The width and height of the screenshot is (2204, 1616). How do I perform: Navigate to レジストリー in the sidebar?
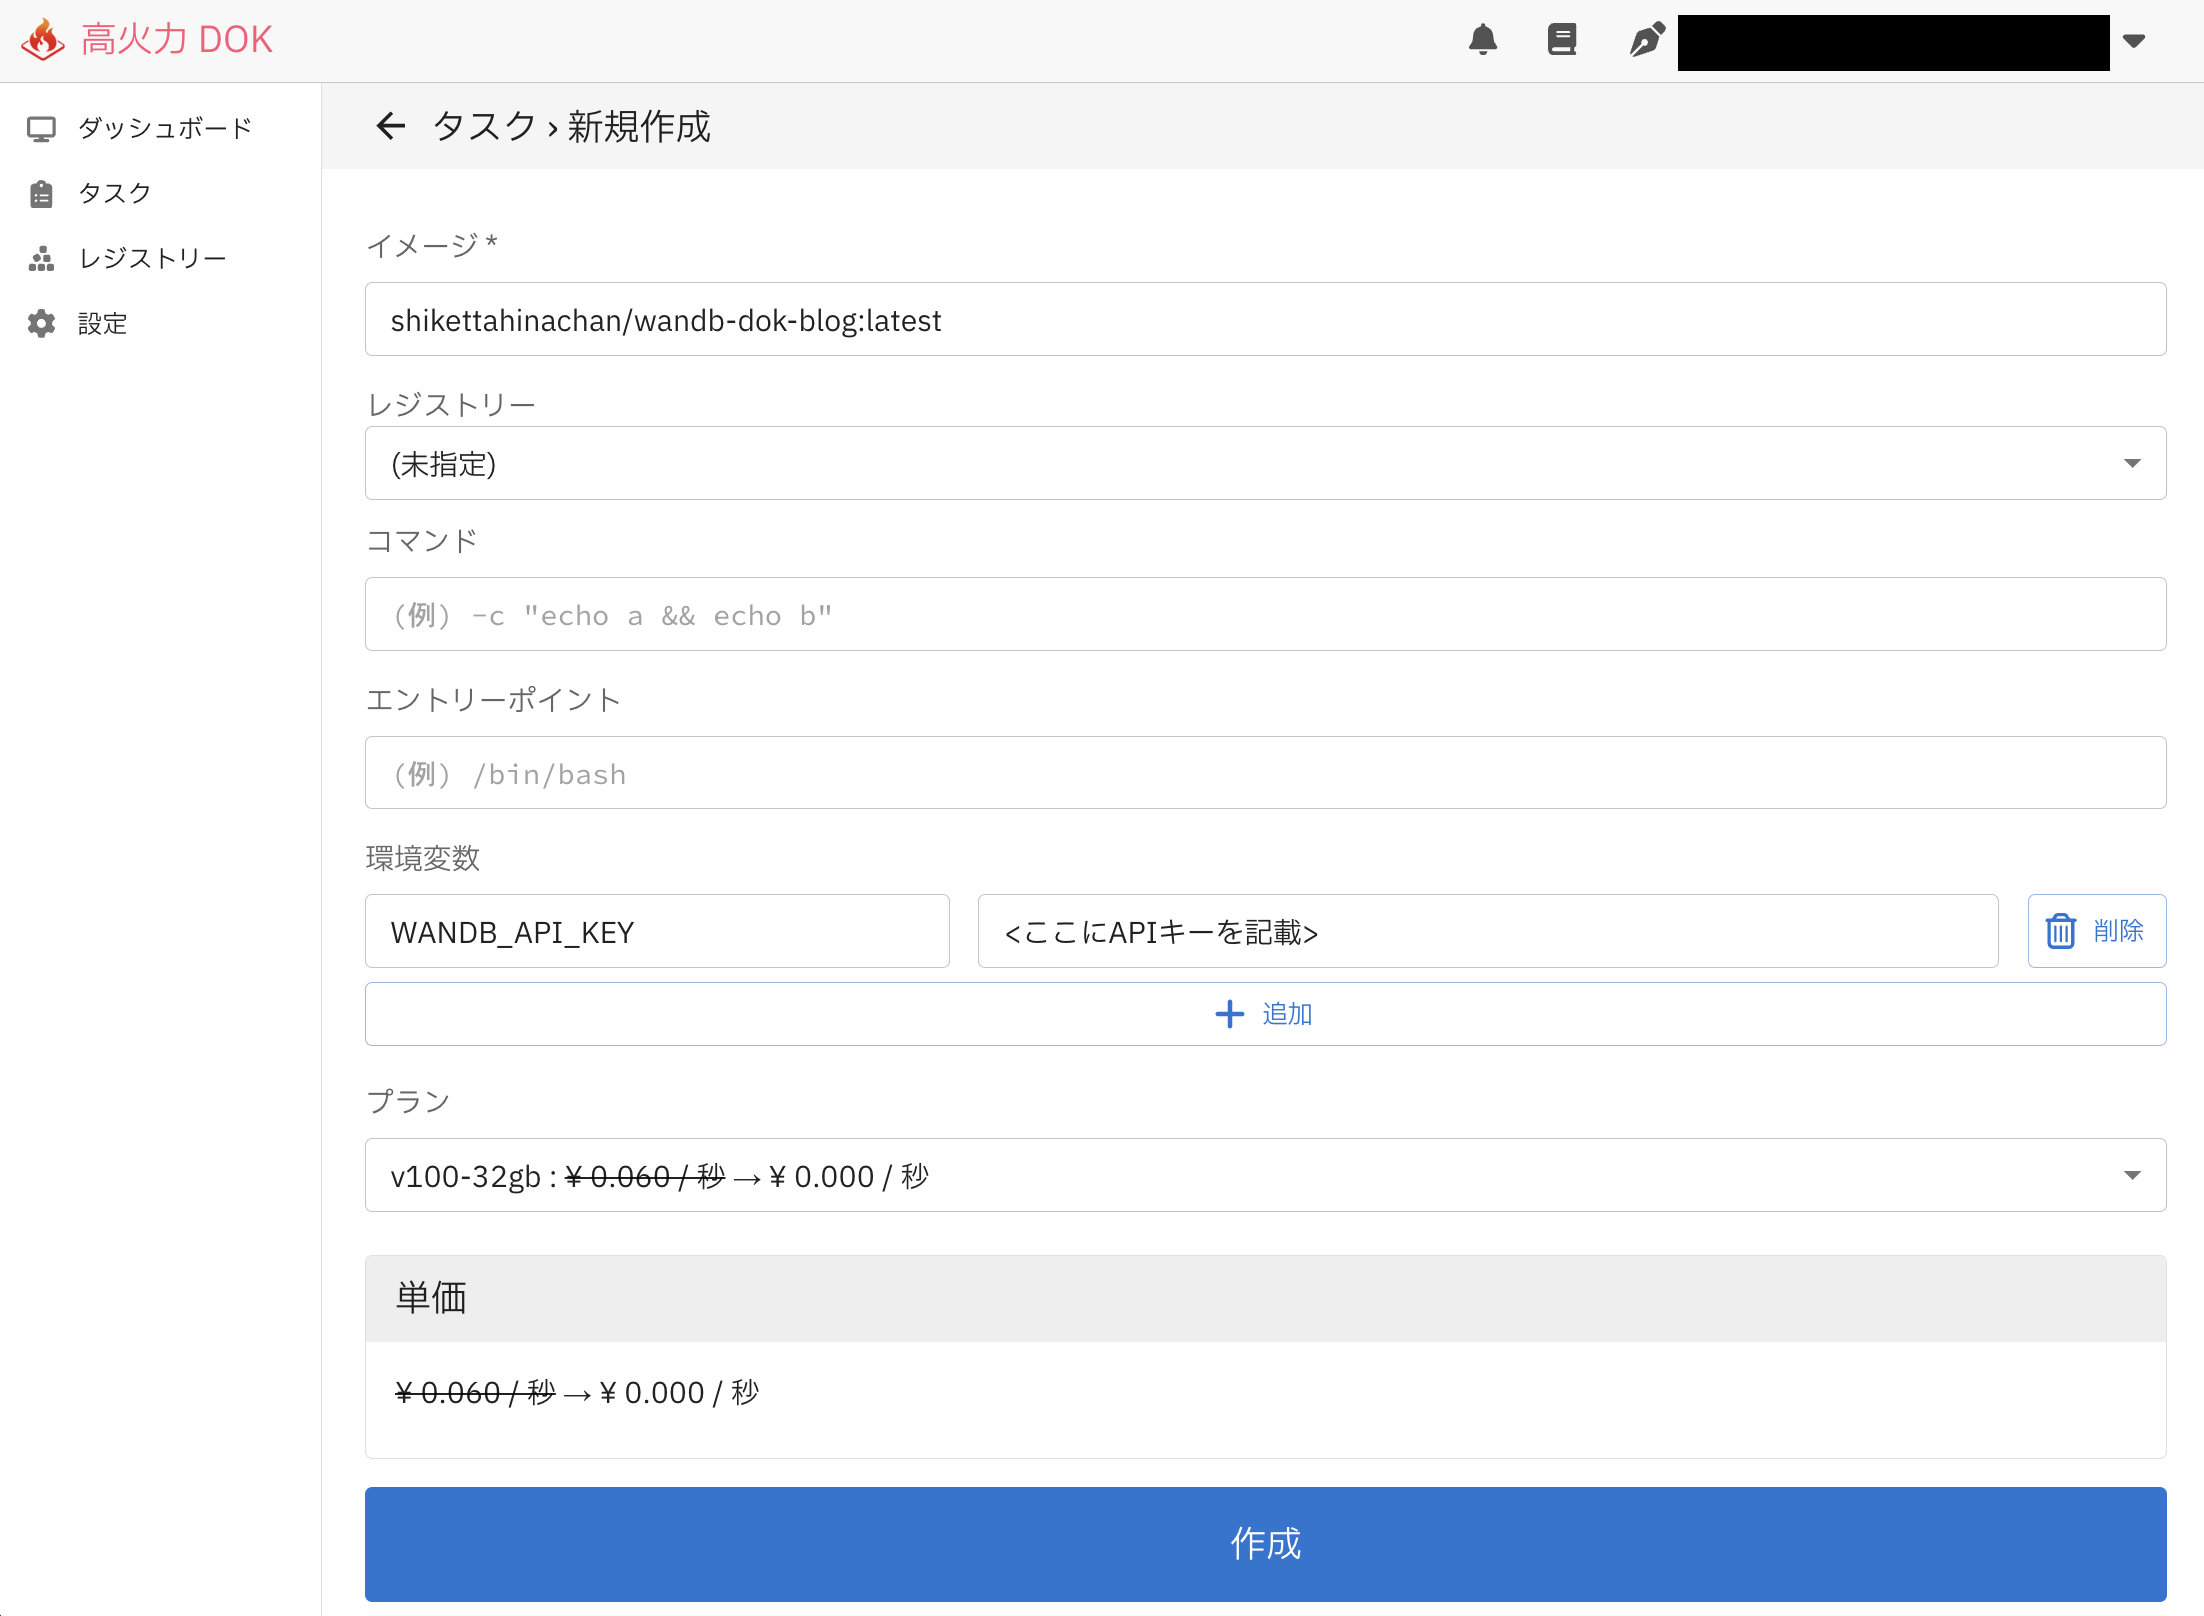coord(152,258)
